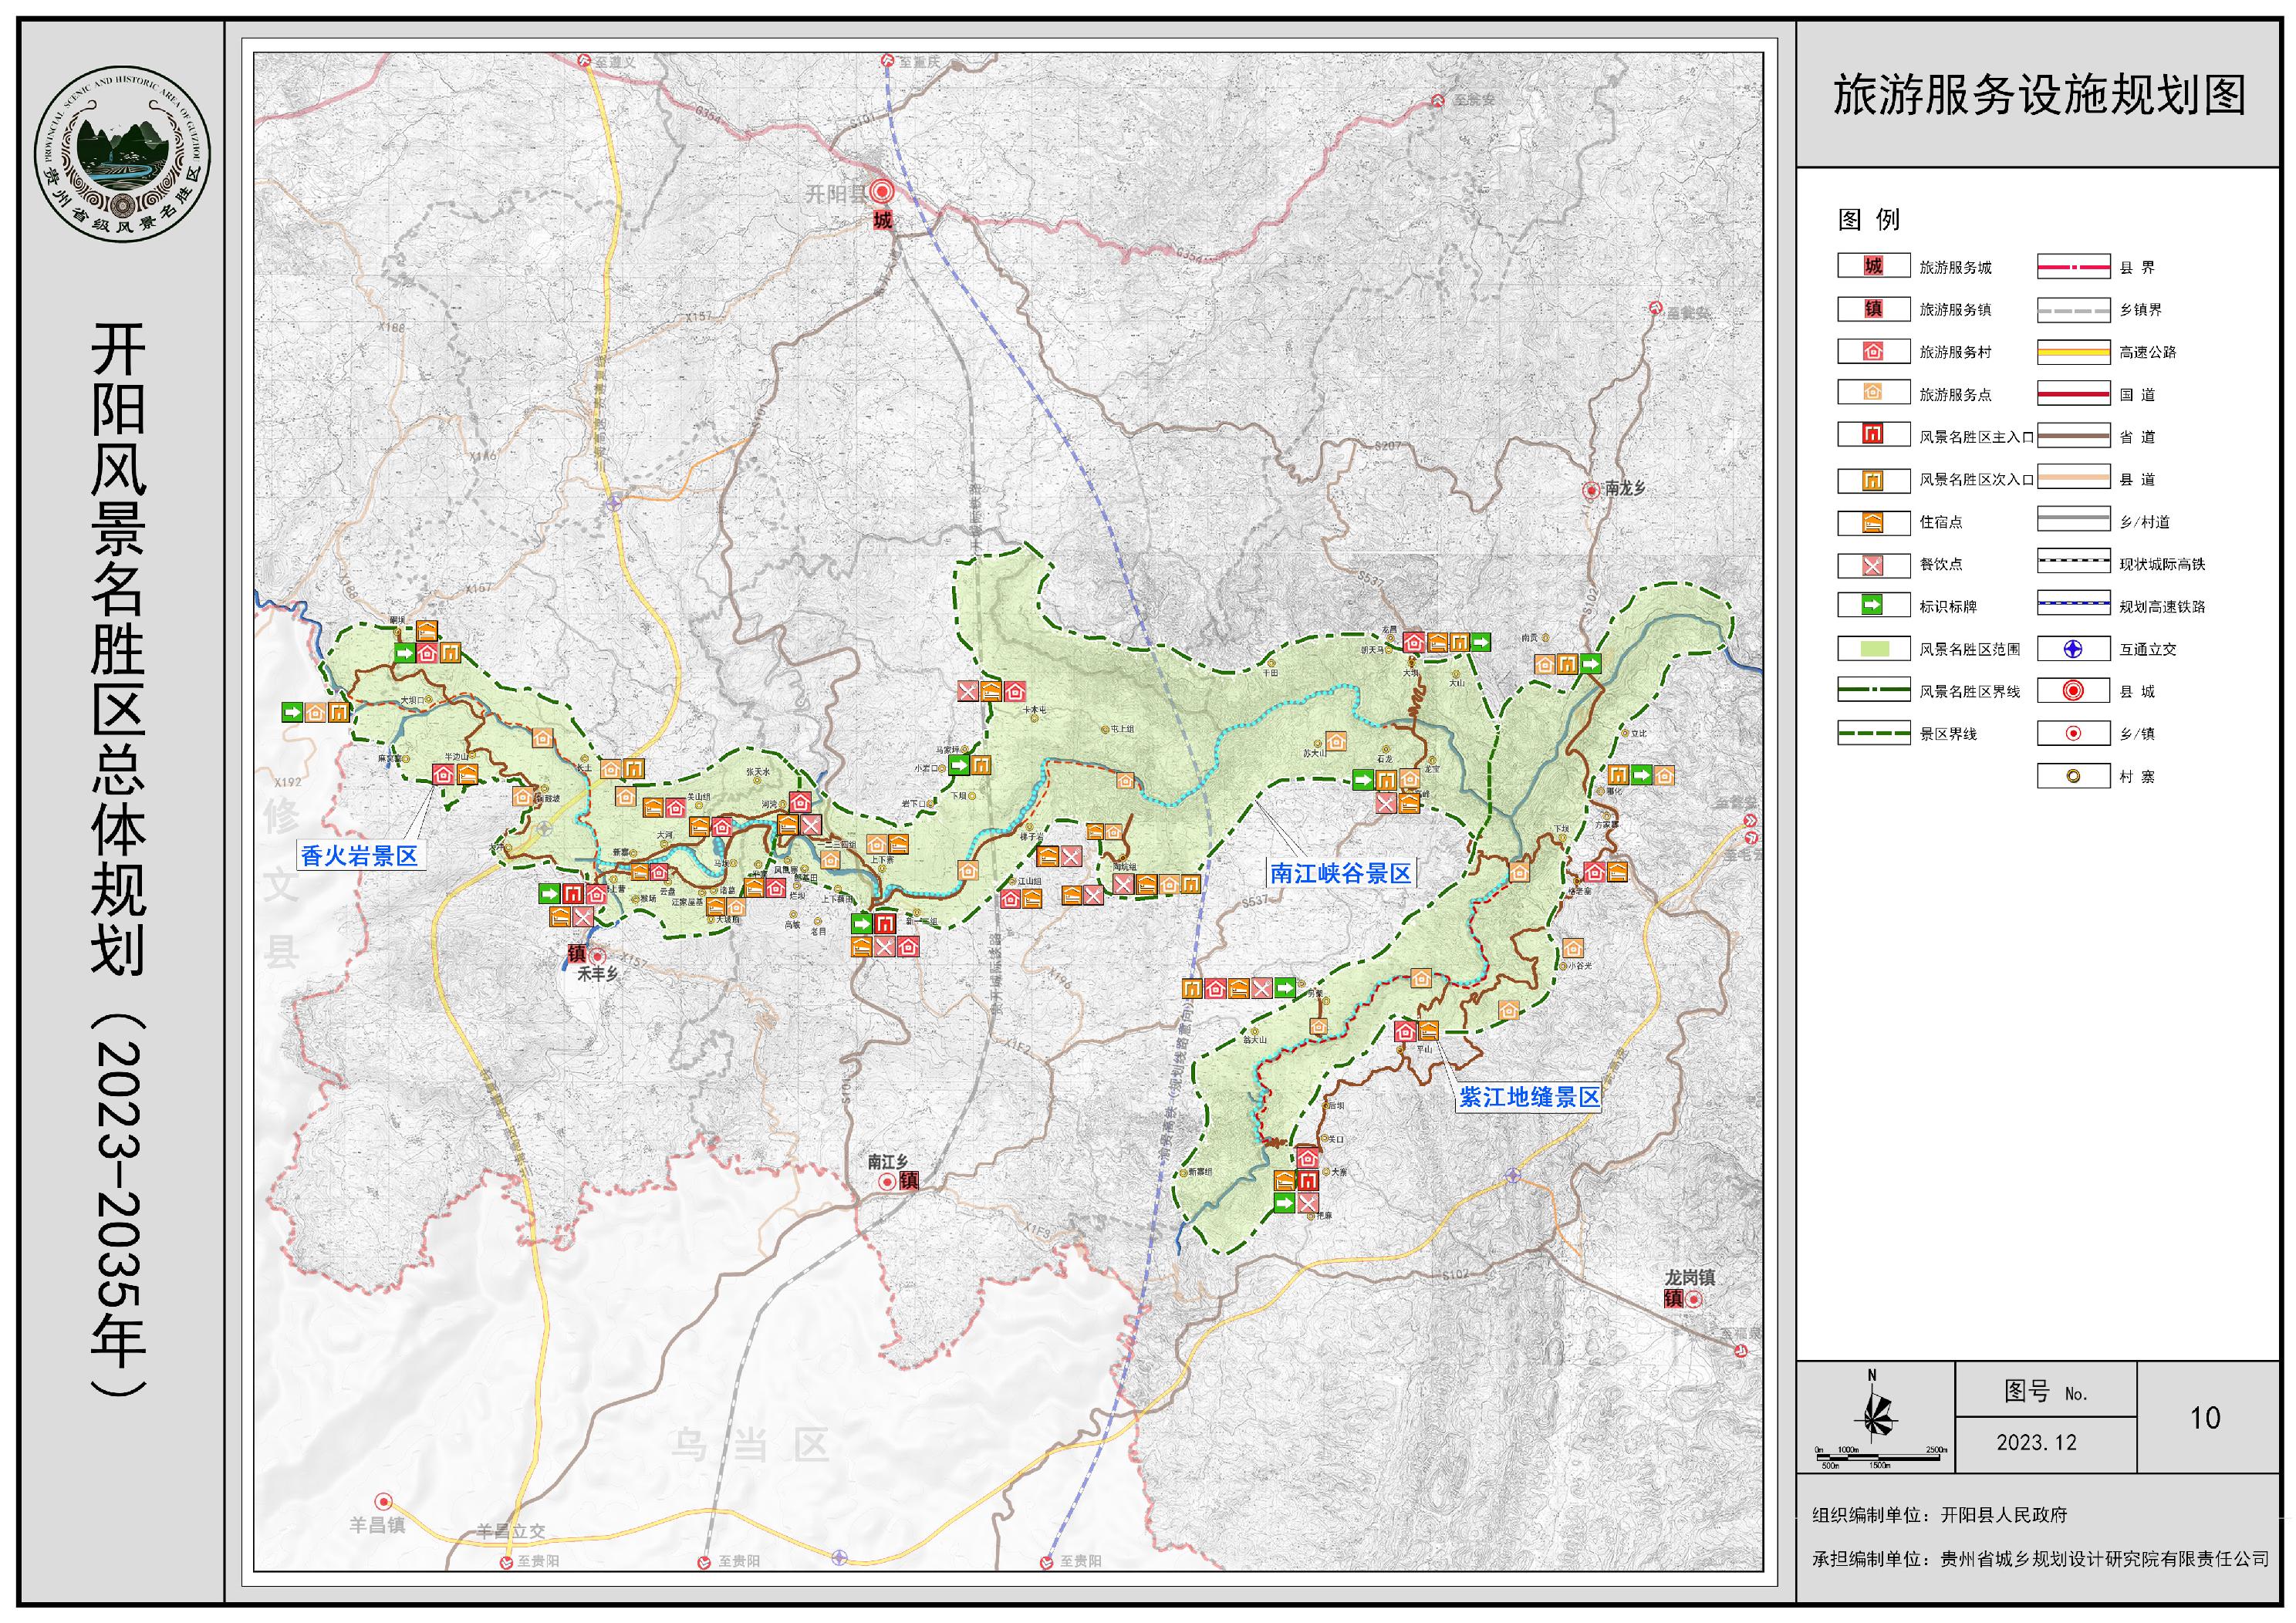Click the 紫江地缝景区 map label

[x=1529, y=1097]
